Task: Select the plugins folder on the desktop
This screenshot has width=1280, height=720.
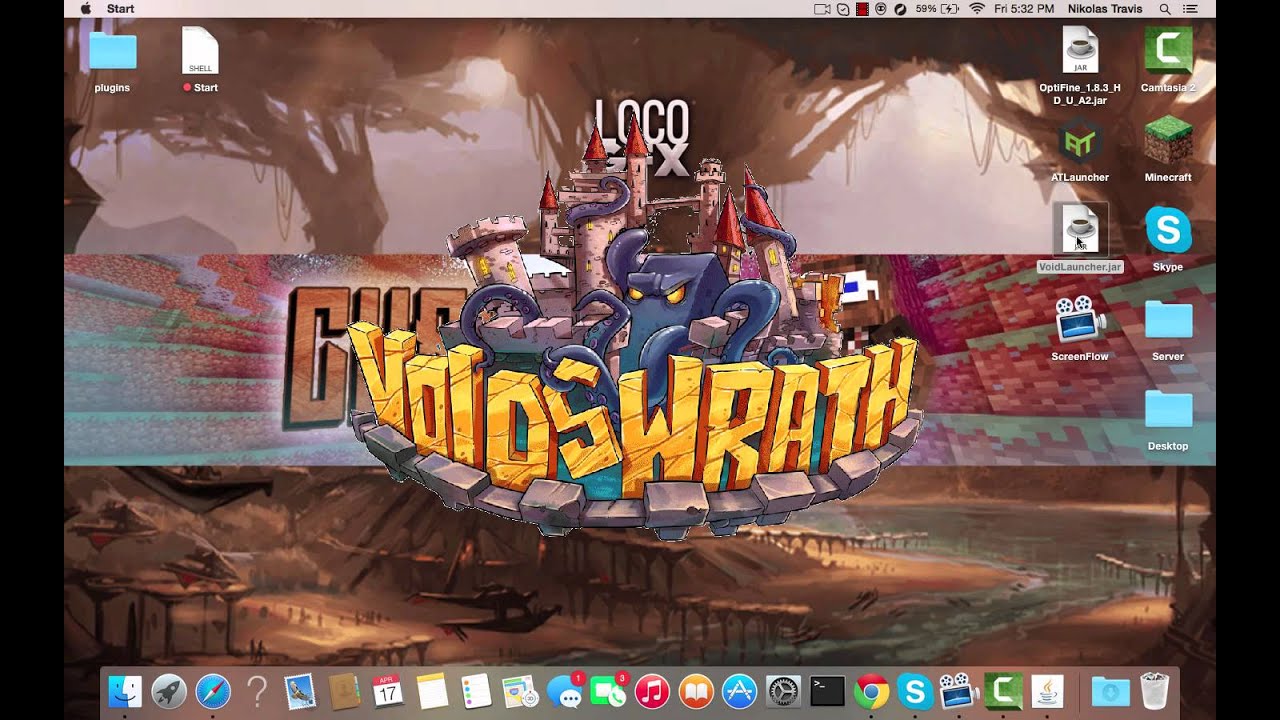Action: 112,51
